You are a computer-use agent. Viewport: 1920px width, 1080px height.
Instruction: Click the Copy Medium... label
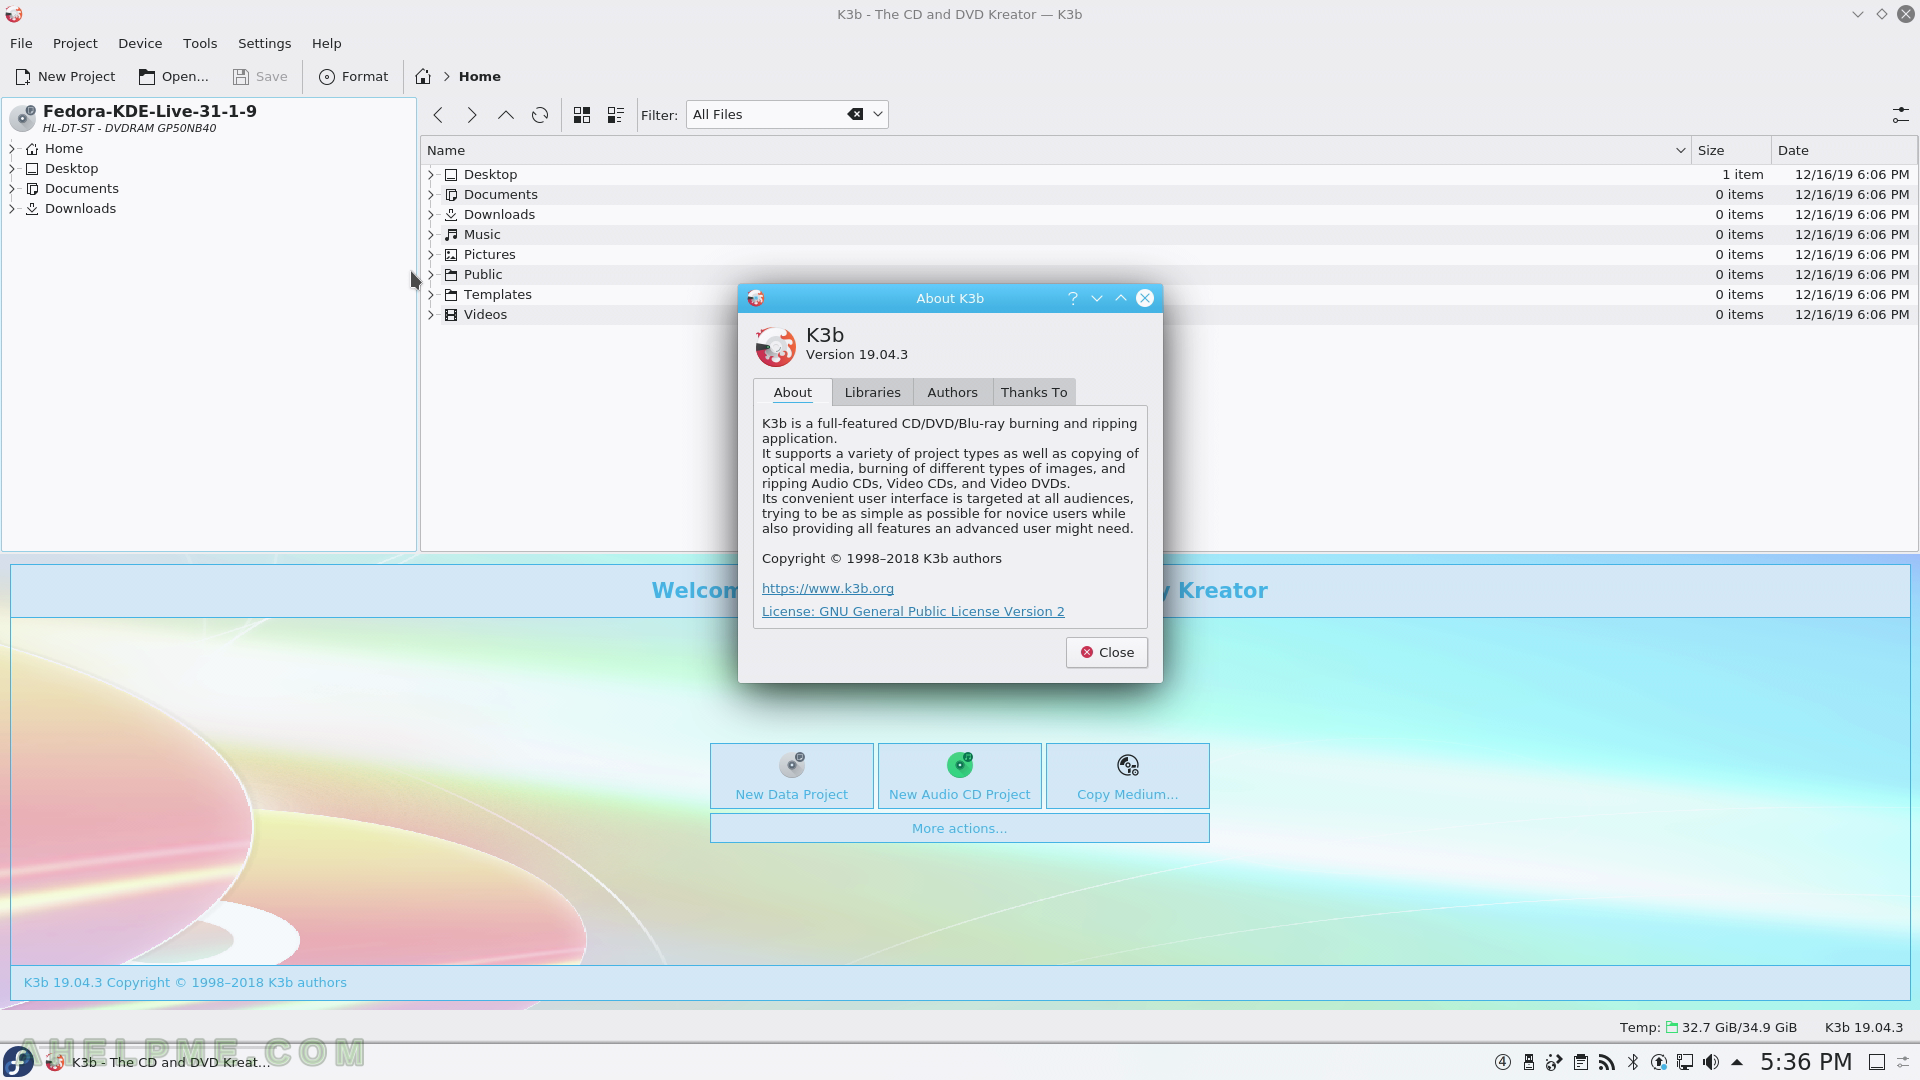pos(1127,794)
